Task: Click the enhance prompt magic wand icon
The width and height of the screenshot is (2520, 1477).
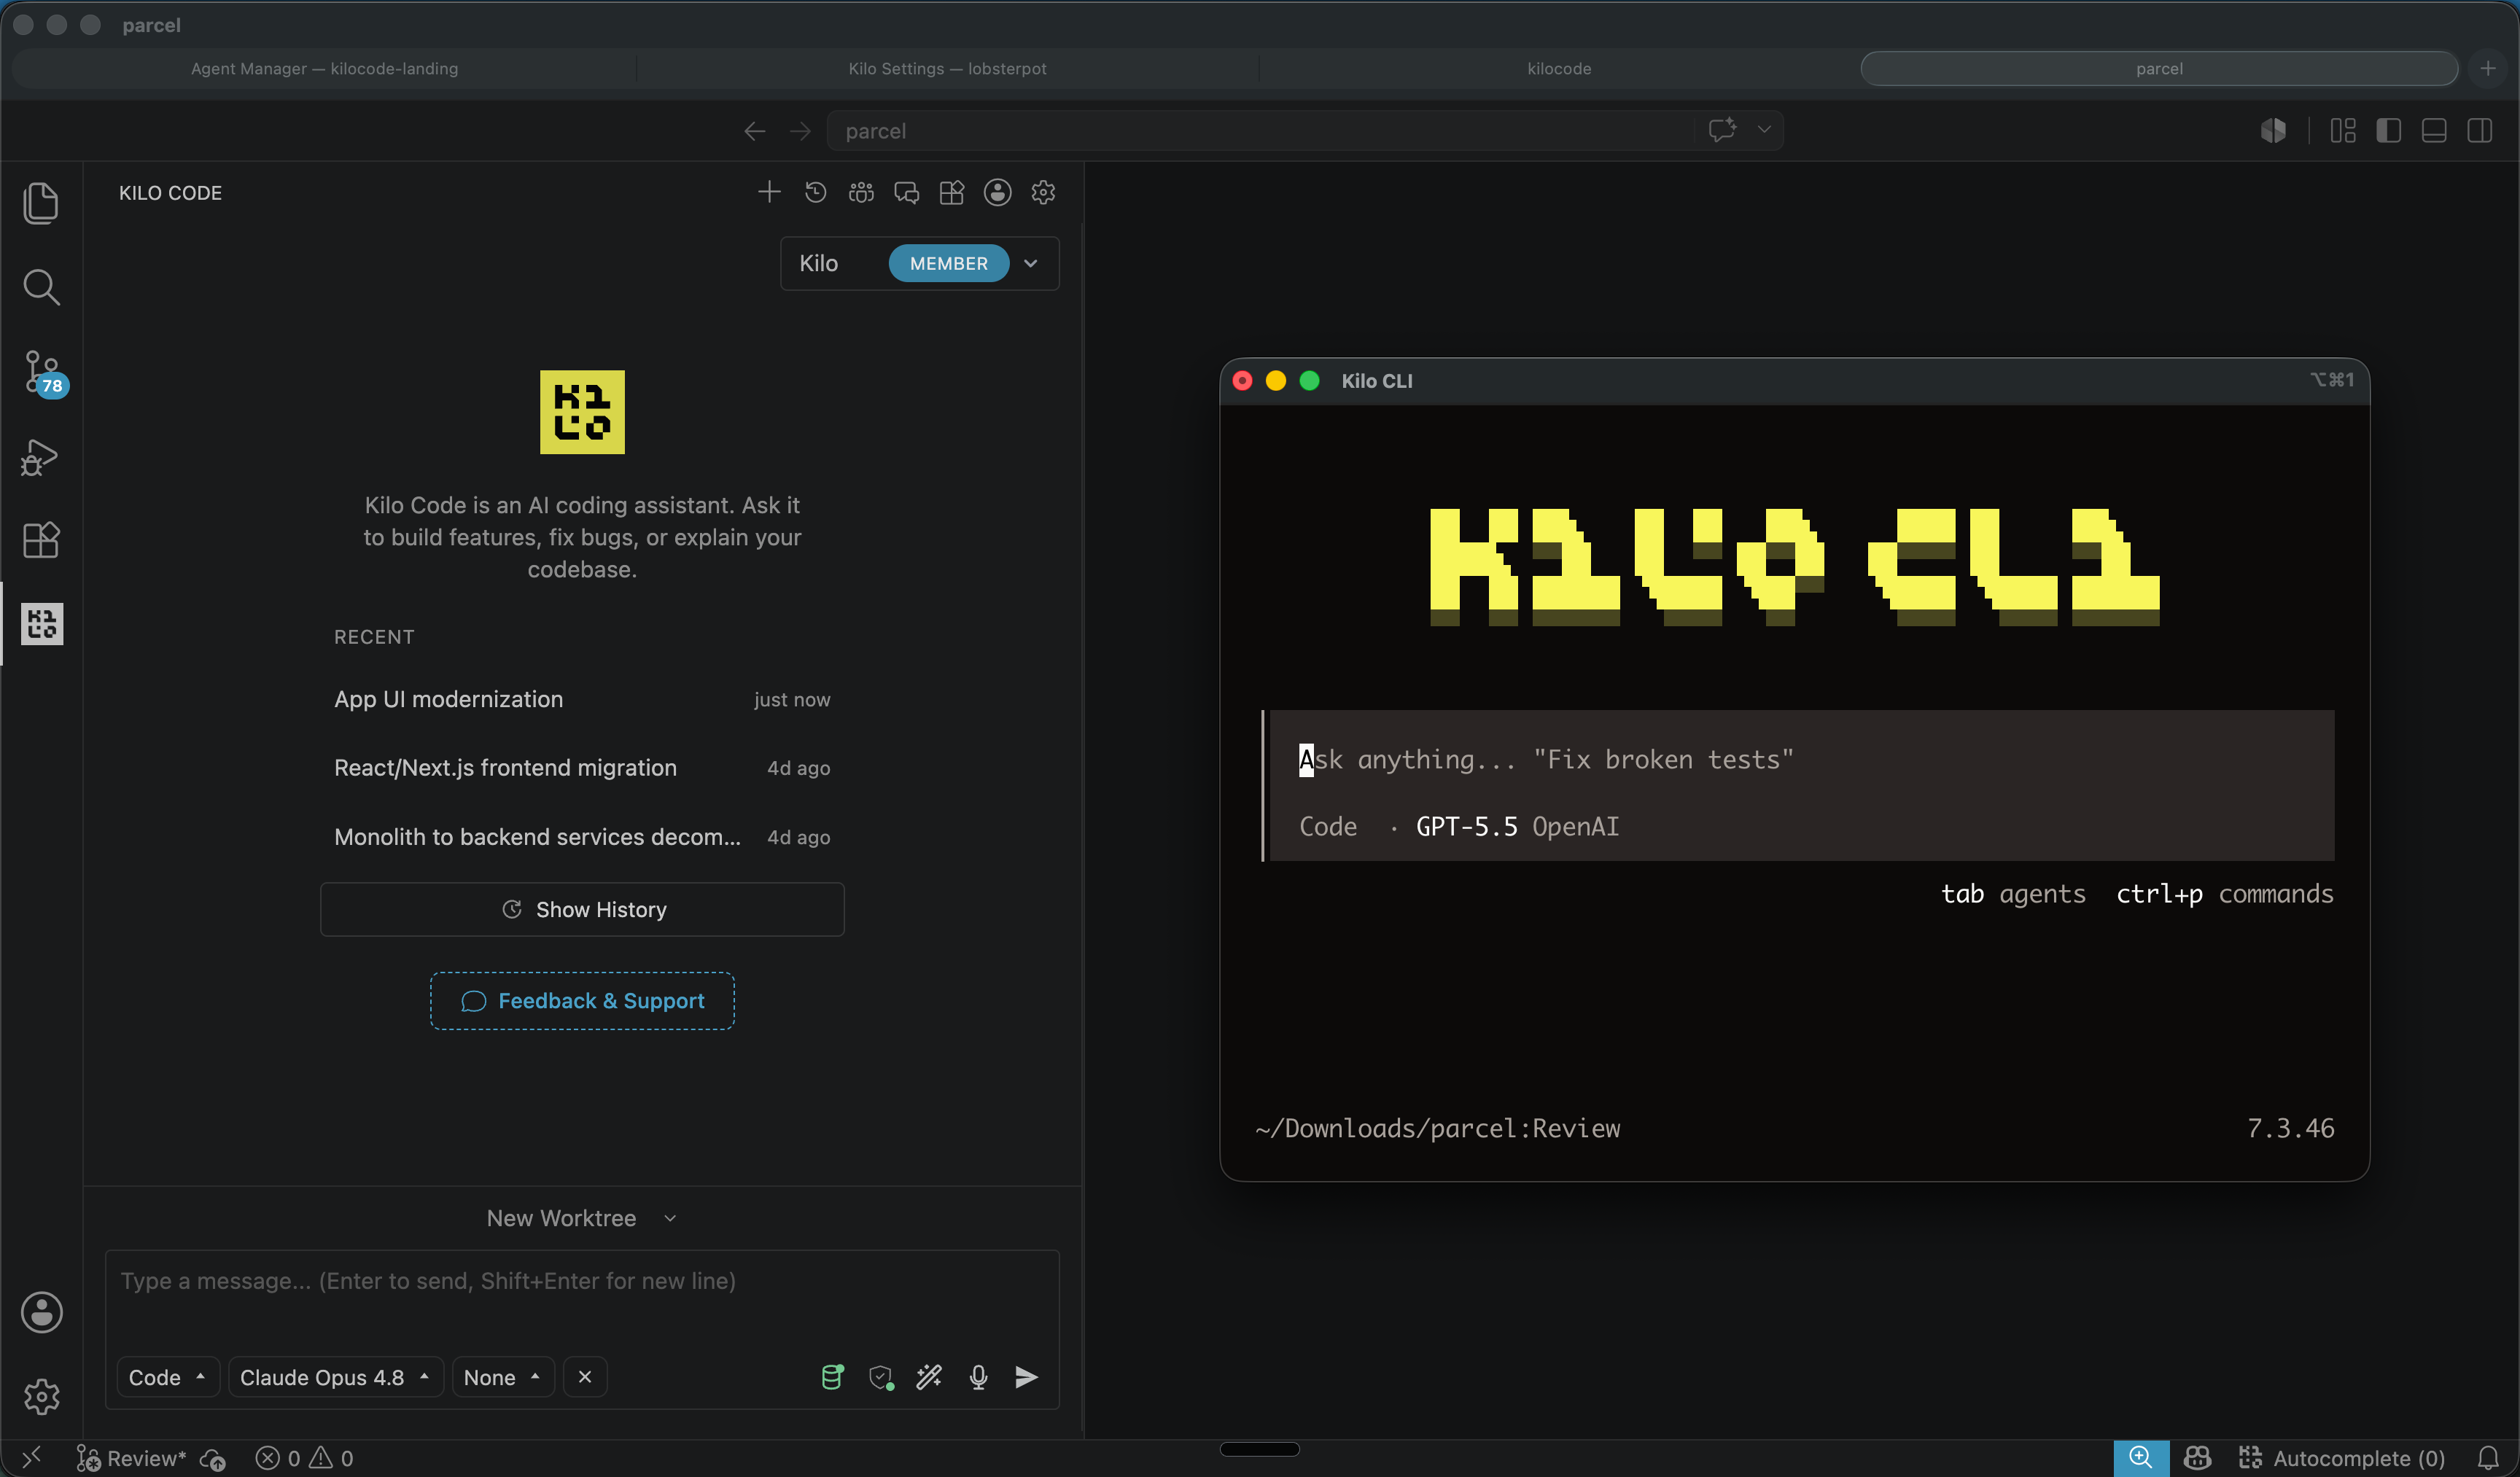Action: [x=929, y=1377]
